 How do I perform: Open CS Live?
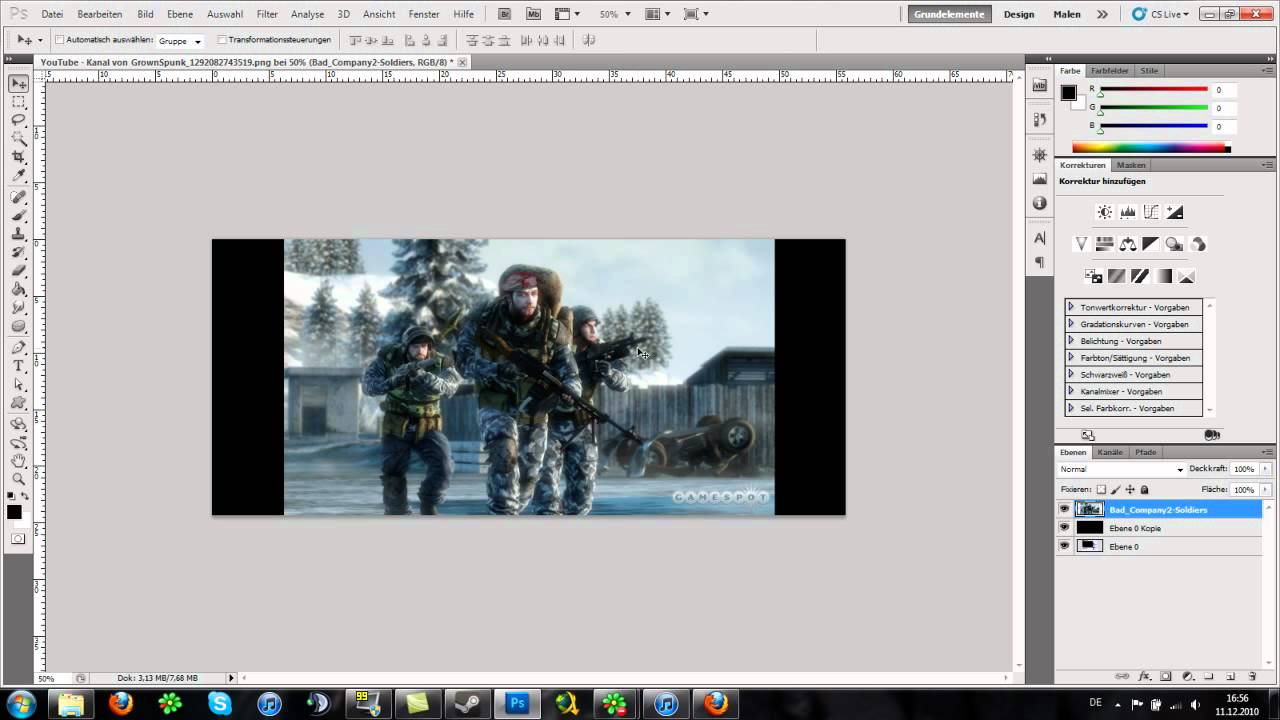(1160, 14)
